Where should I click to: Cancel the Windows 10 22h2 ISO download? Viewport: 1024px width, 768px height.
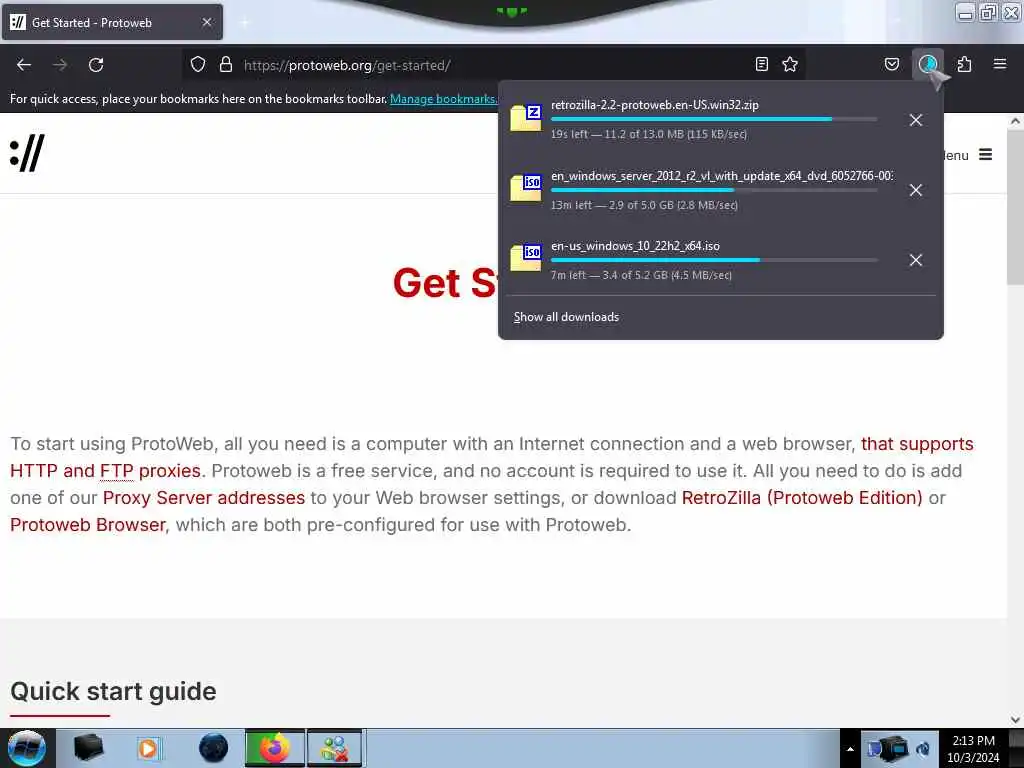pos(916,260)
